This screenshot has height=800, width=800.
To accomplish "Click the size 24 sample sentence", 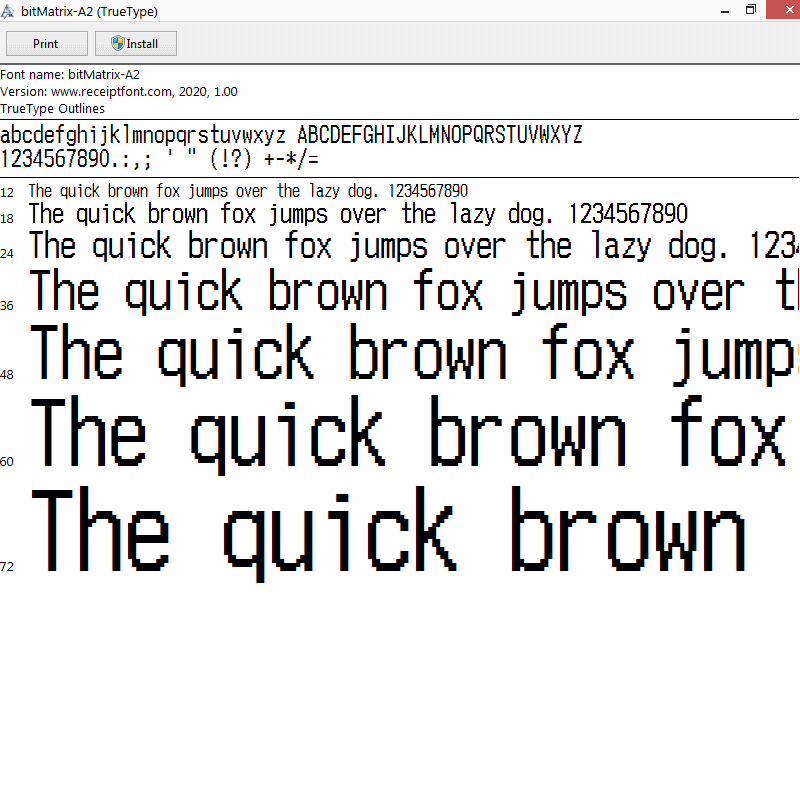I will coord(414,246).
